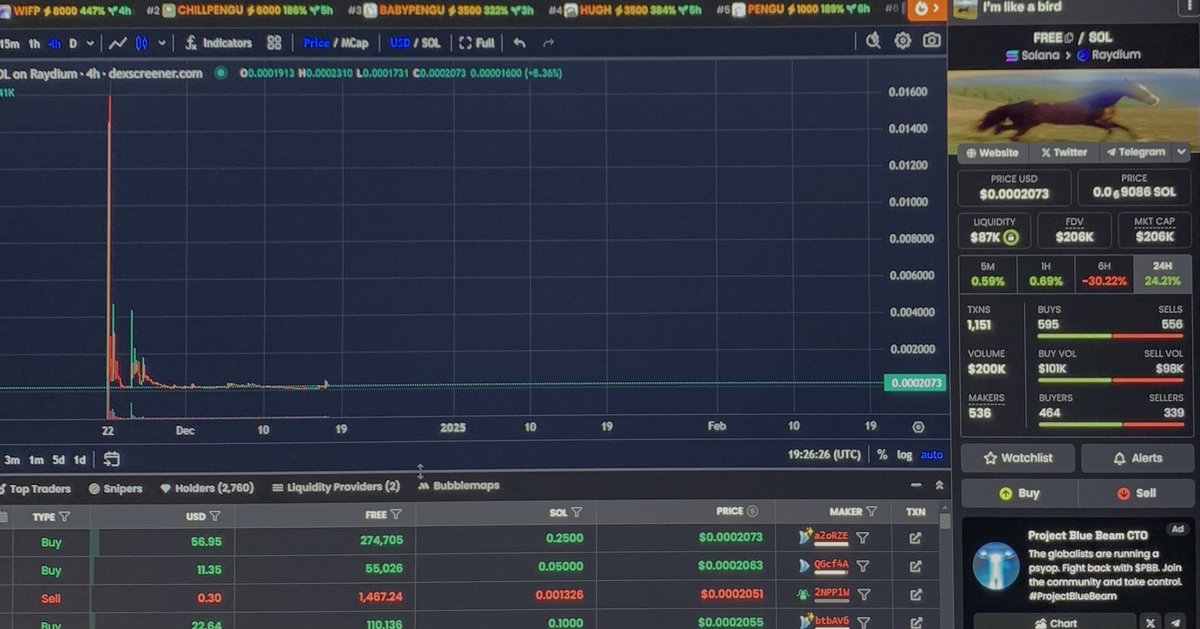Open the Alerts button
The width and height of the screenshot is (1200, 629).
pyautogui.click(x=1136, y=458)
